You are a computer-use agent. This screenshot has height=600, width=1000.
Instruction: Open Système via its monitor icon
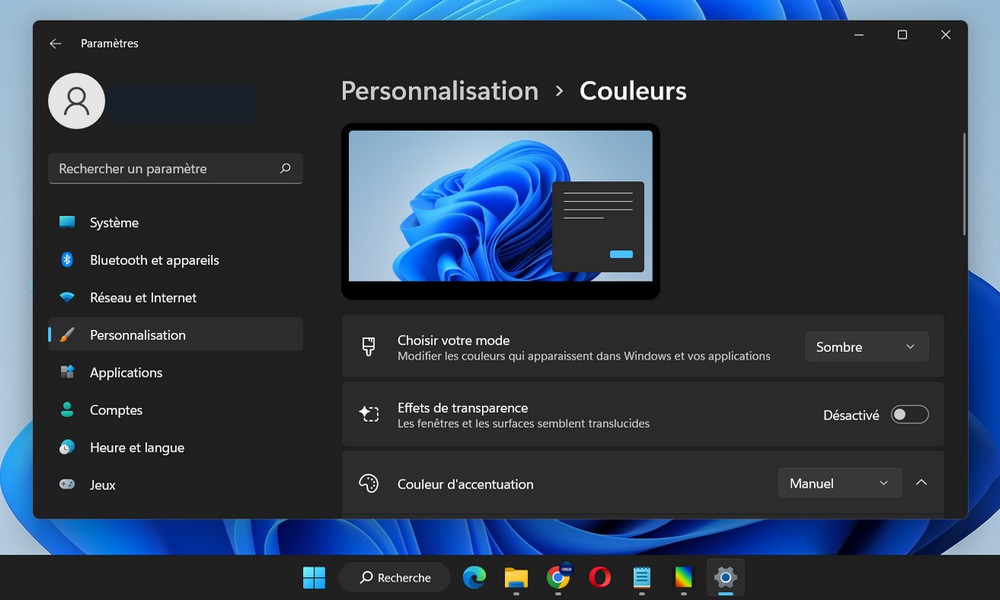tap(67, 222)
